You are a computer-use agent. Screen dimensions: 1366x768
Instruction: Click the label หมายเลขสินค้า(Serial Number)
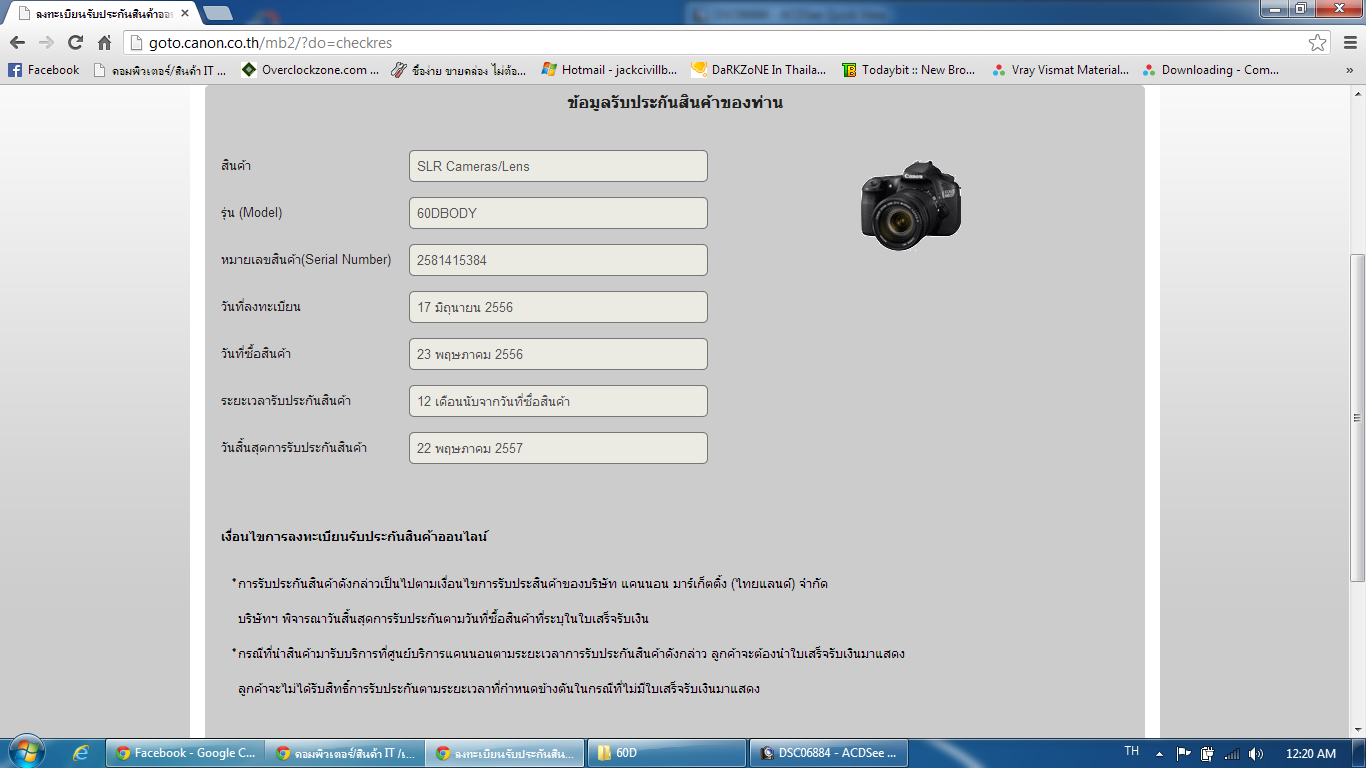(x=306, y=260)
